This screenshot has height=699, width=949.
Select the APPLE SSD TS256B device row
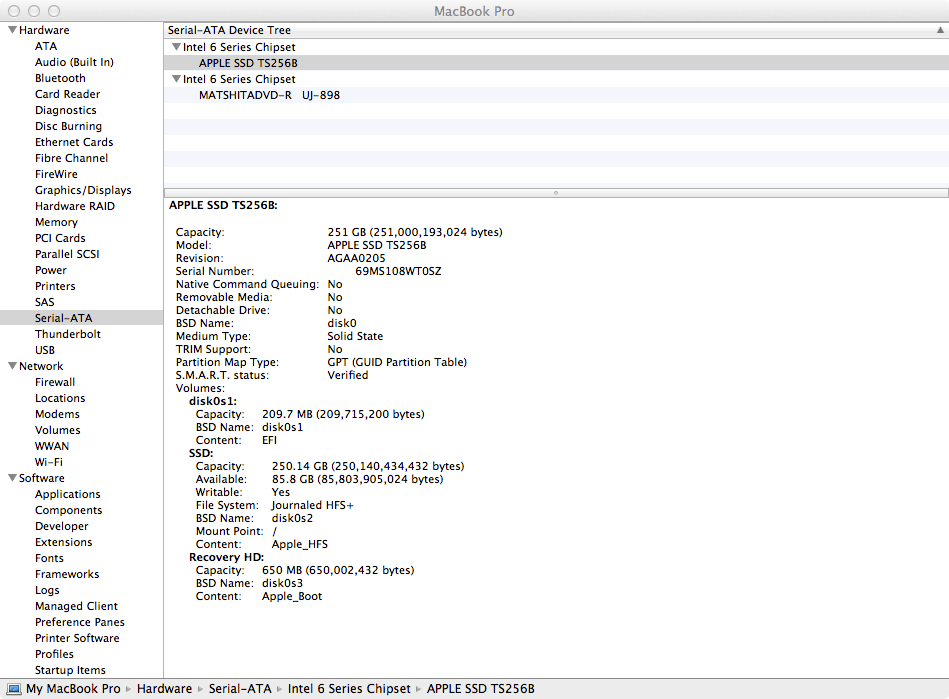coord(556,63)
